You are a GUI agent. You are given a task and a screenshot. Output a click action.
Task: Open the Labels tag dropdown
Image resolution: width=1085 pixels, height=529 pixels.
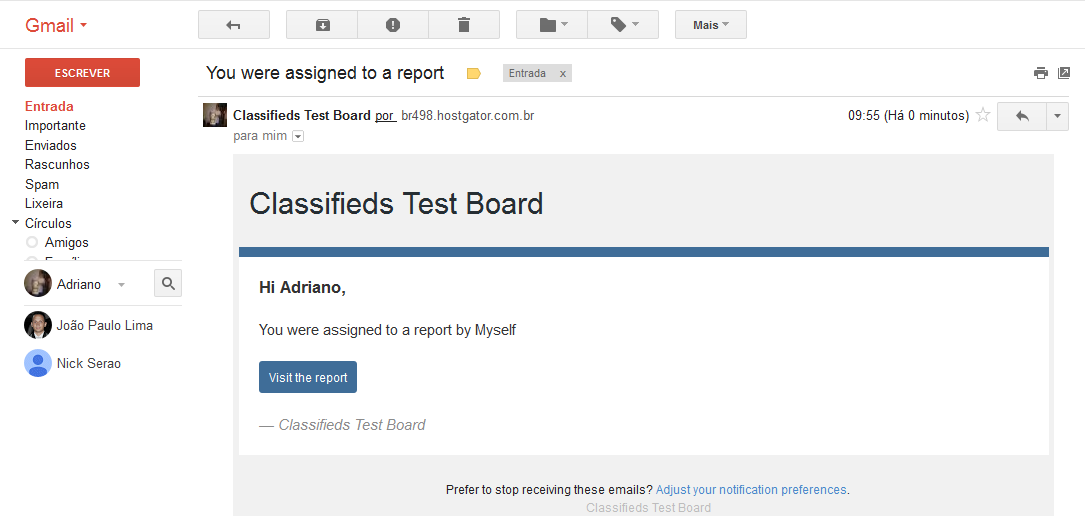click(623, 25)
